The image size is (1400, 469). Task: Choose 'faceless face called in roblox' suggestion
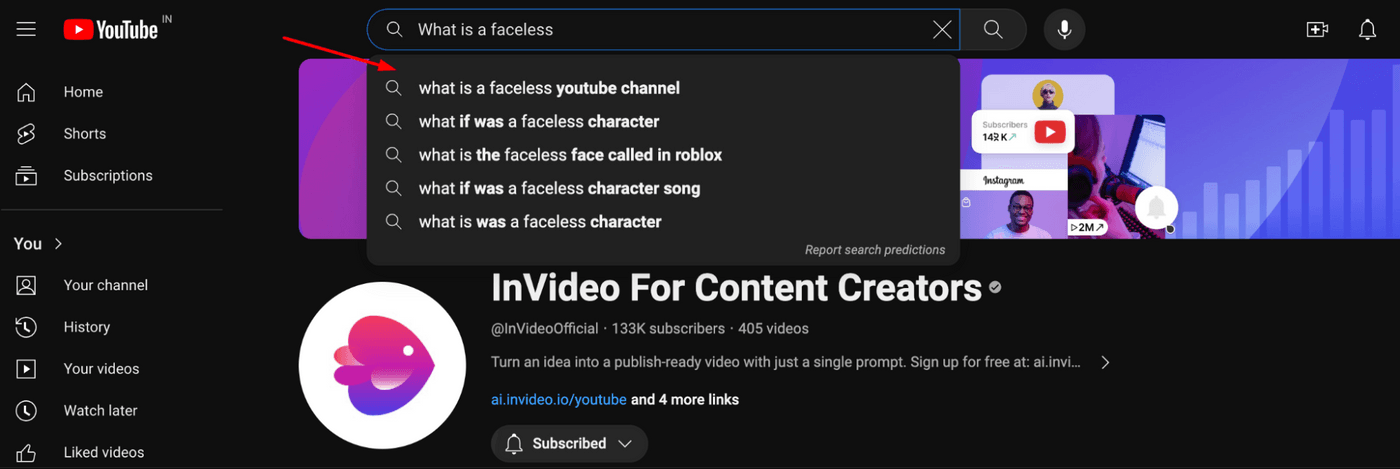point(570,155)
